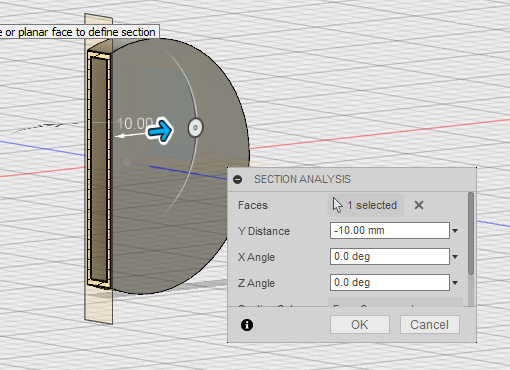
Task: Click the X Angle input field
Action: pos(390,257)
